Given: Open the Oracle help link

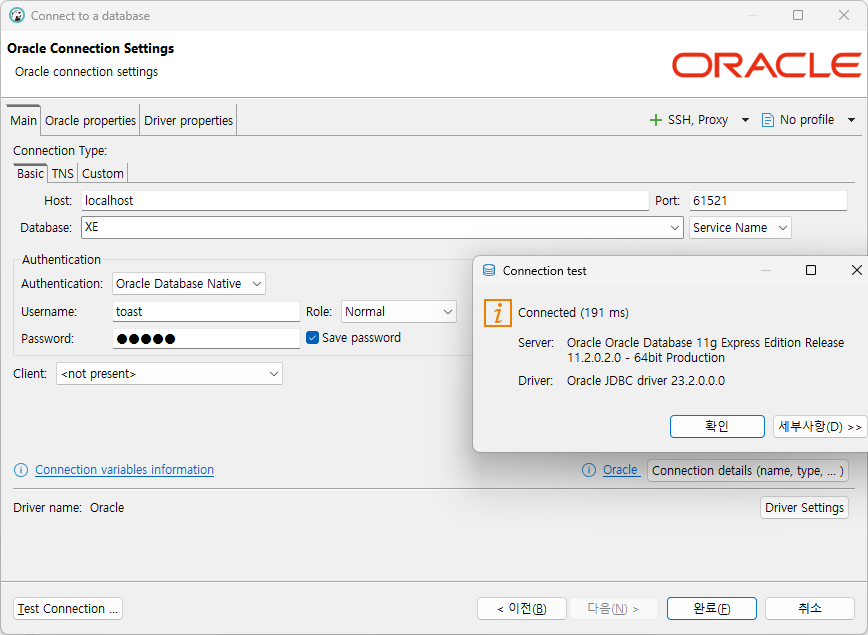Looking at the screenshot, I should tap(620, 470).
